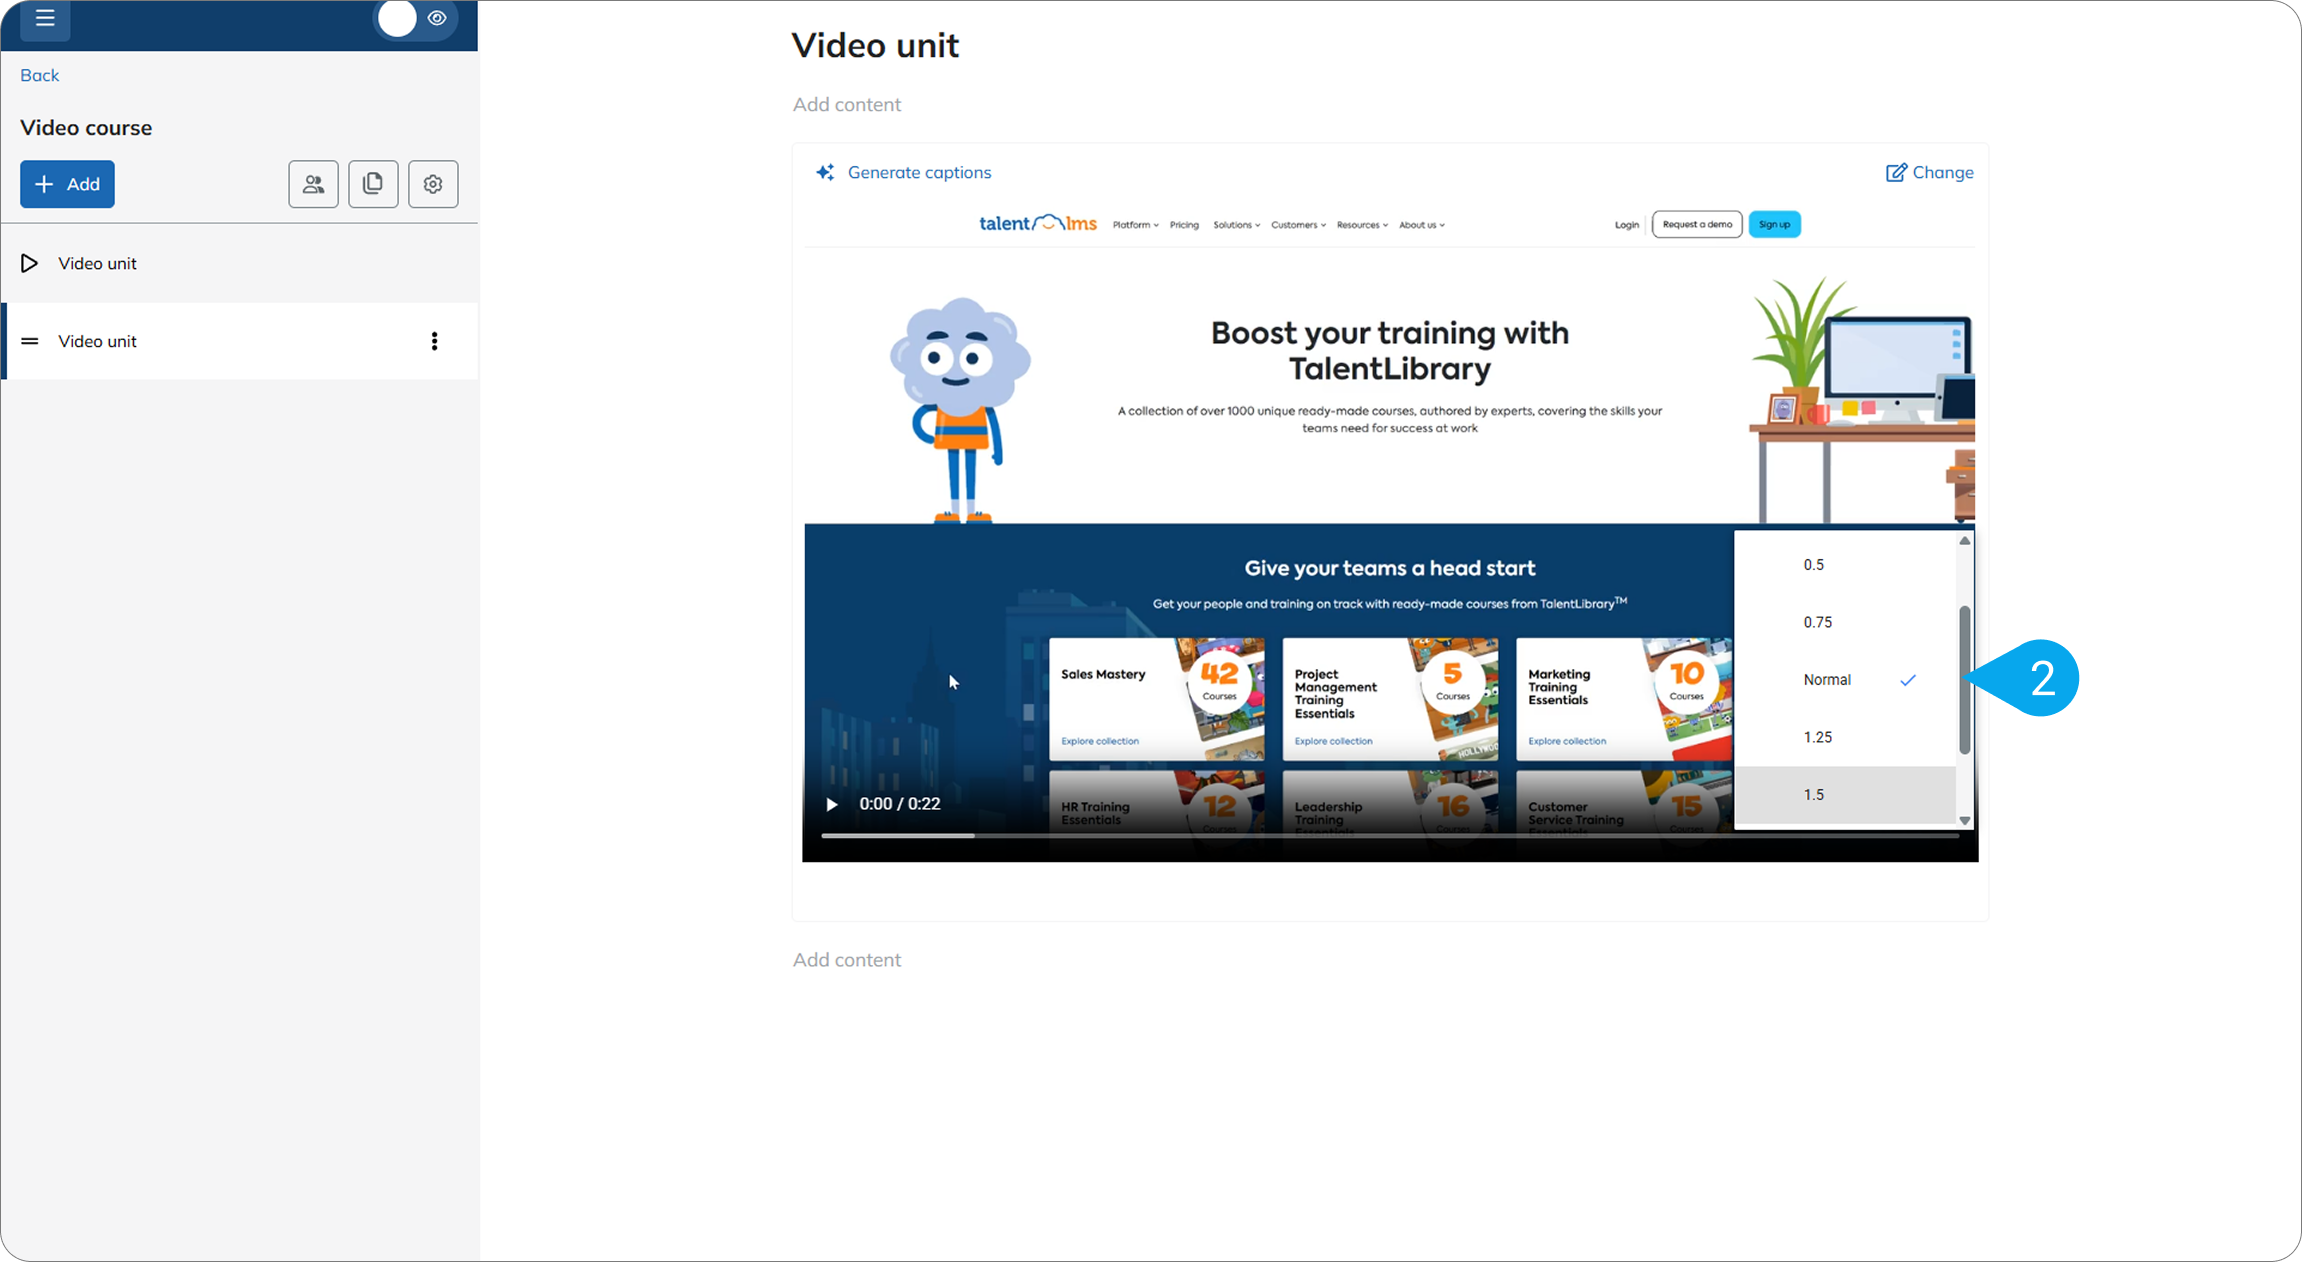The height and width of the screenshot is (1262, 2302).
Task: Select 1.25 playback speed
Action: [x=1845, y=737]
